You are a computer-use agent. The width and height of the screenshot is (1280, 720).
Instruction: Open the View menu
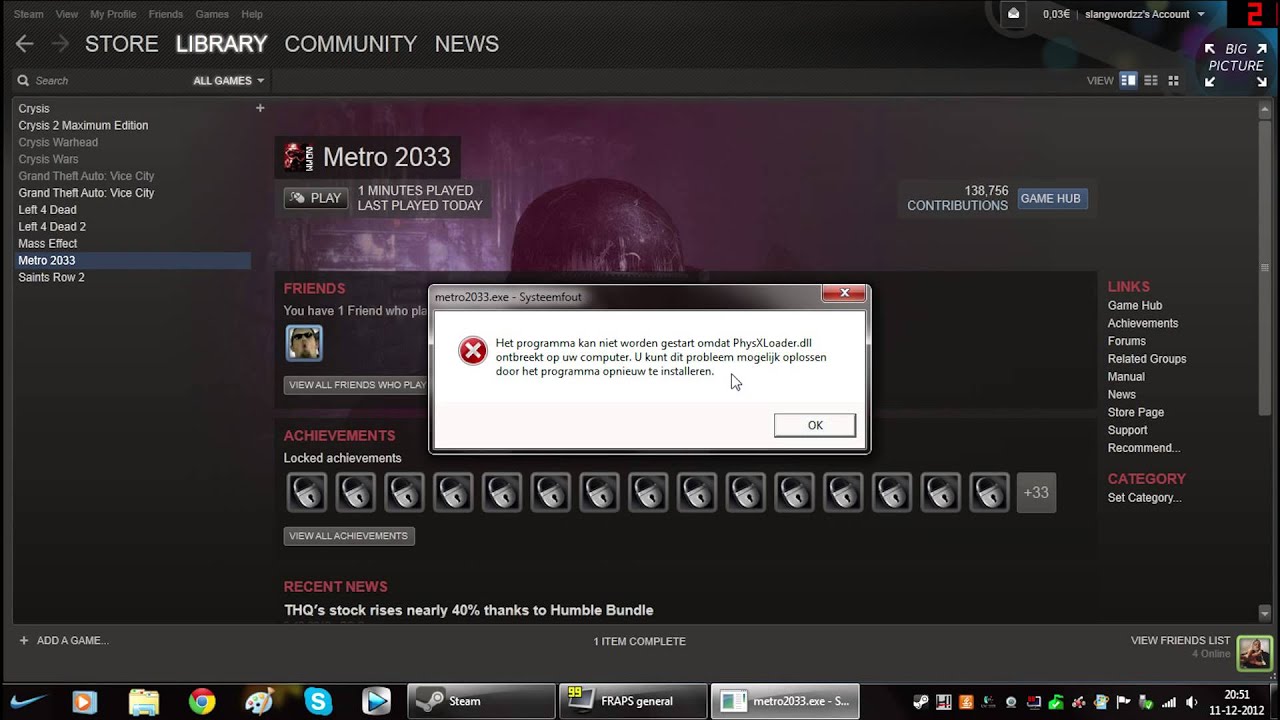(x=67, y=14)
